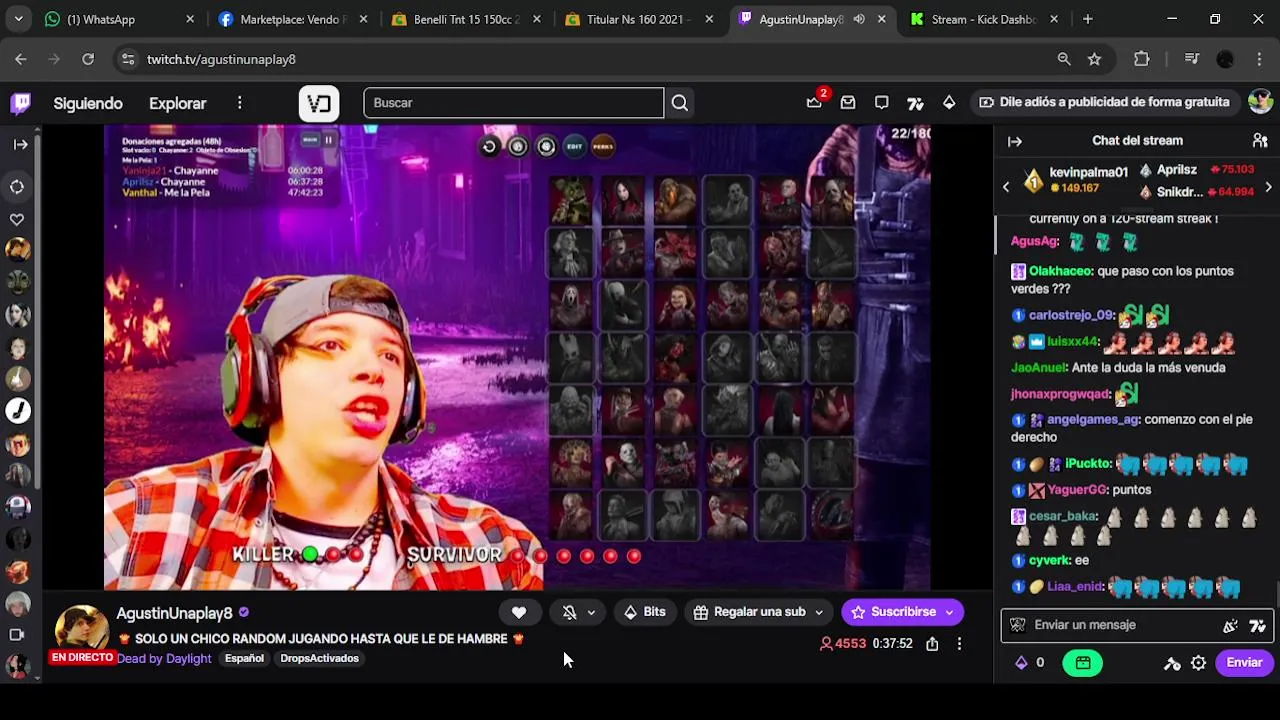This screenshot has height=720, width=1280.
Task: Click the Suscribirse button
Action: coord(893,612)
